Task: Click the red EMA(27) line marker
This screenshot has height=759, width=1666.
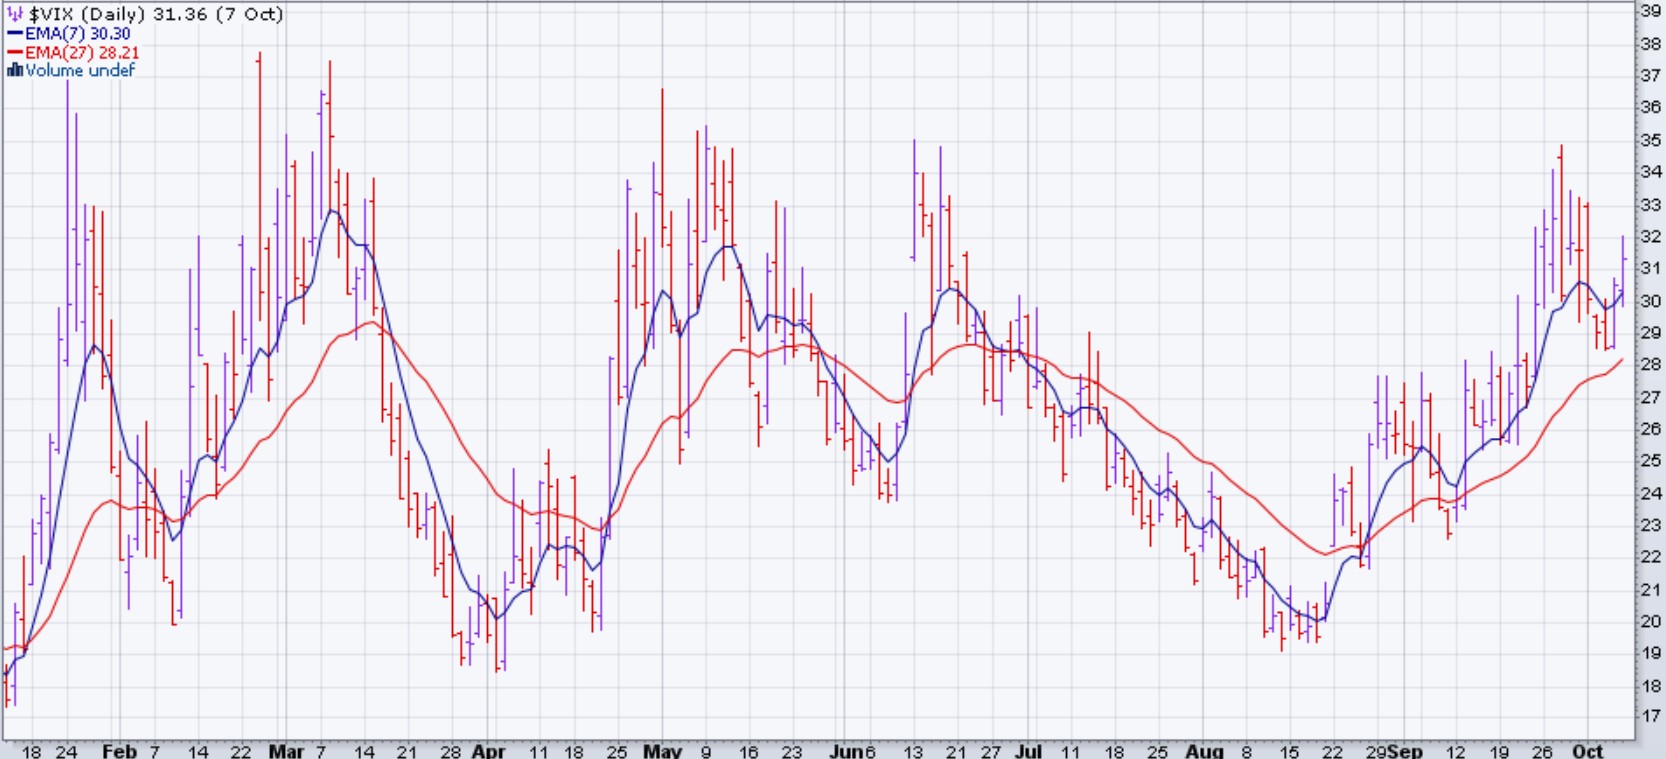Action: pyautogui.click(x=15, y=52)
